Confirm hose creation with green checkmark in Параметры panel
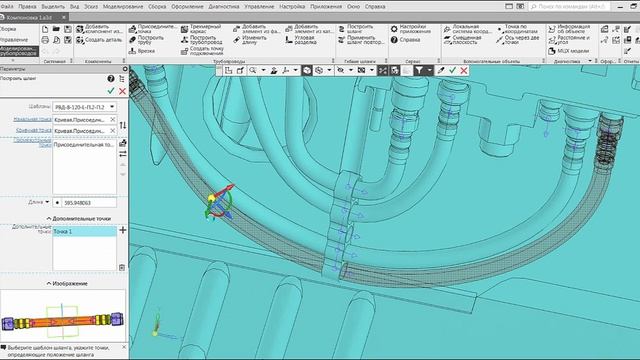Viewport: 640px width, 360px height. coord(111,91)
